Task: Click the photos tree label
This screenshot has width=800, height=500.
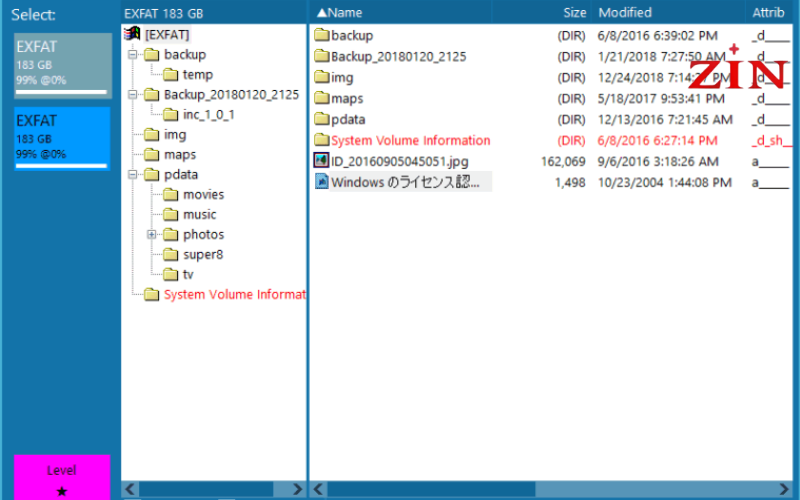Action: (x=204, y=235)
